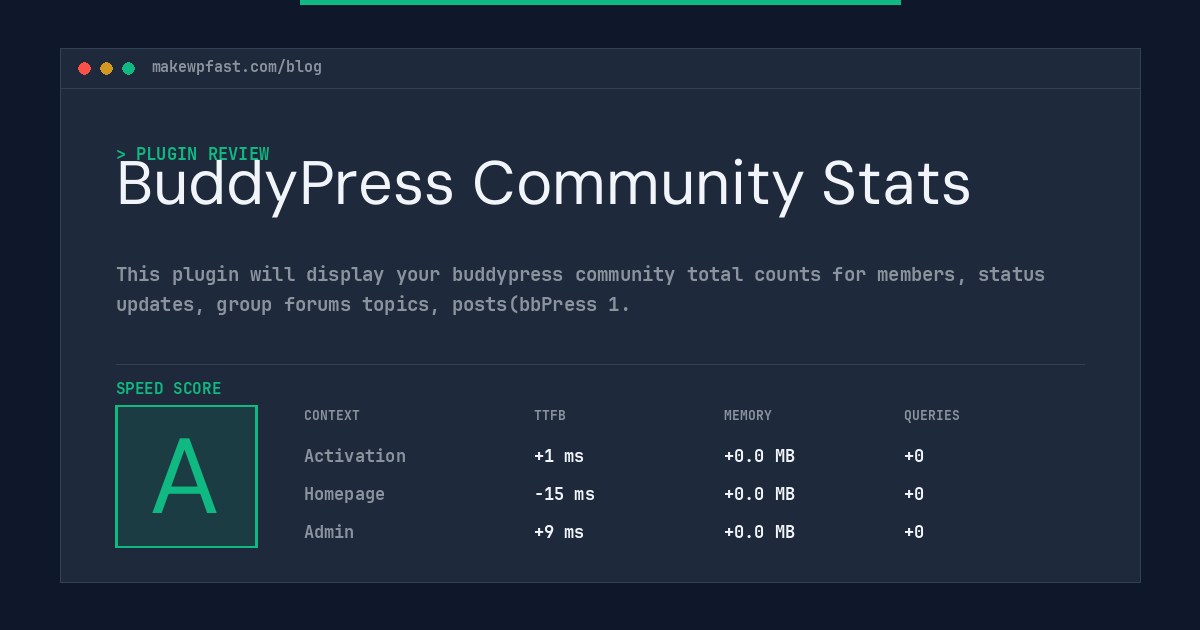Select the 'Activation' row label
The width and height of the screenshot is (1200, 630).
tap(355, 456)
